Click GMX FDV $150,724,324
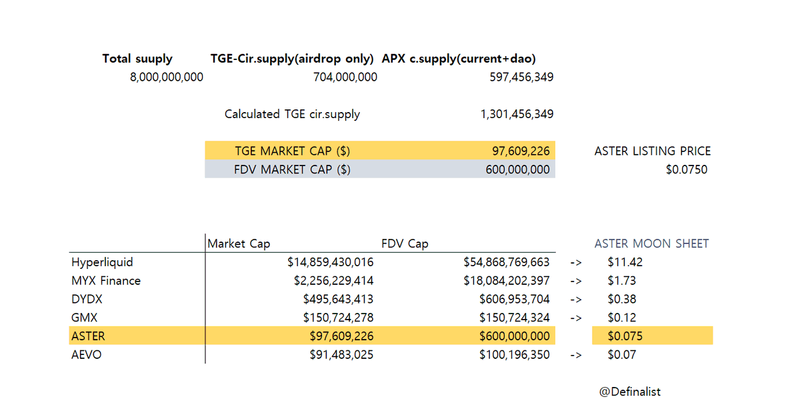Image resolution: width=800 pixels, height=417 pixels. point(514,317)
